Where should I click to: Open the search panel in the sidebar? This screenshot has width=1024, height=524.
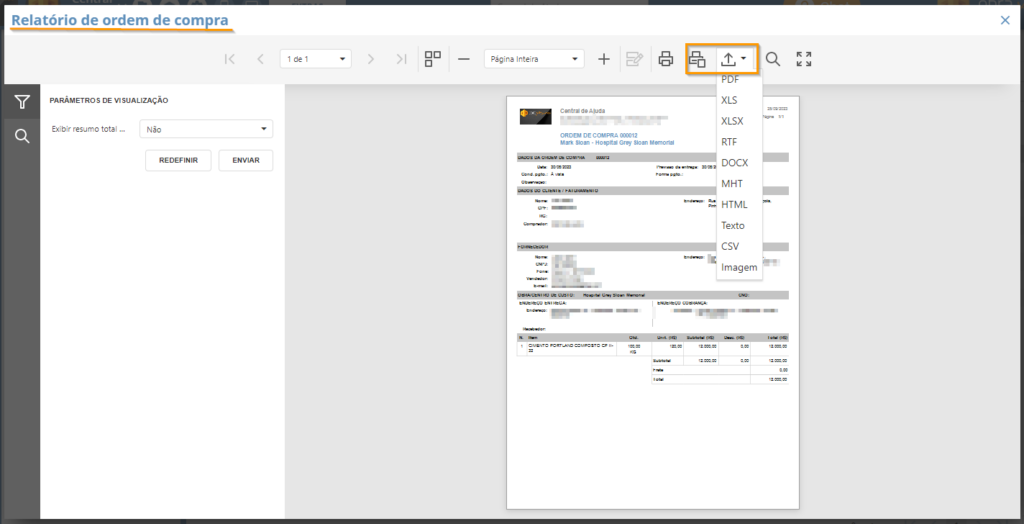tap(22, 136)
